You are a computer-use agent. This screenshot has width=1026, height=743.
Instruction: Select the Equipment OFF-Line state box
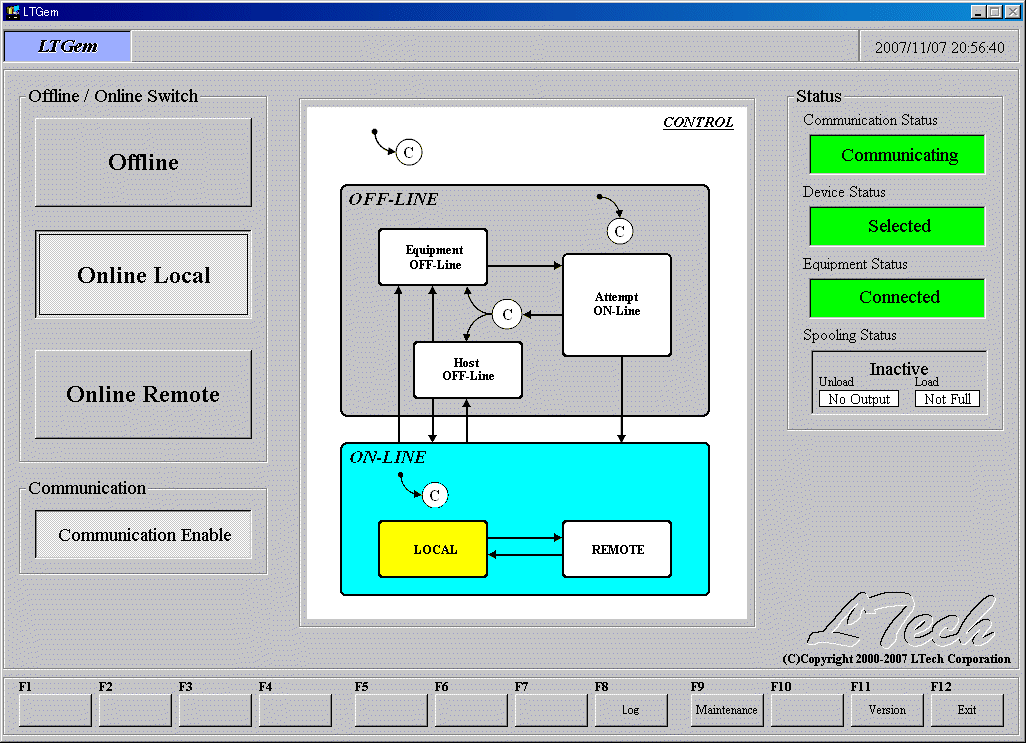[x=433, y=257]
